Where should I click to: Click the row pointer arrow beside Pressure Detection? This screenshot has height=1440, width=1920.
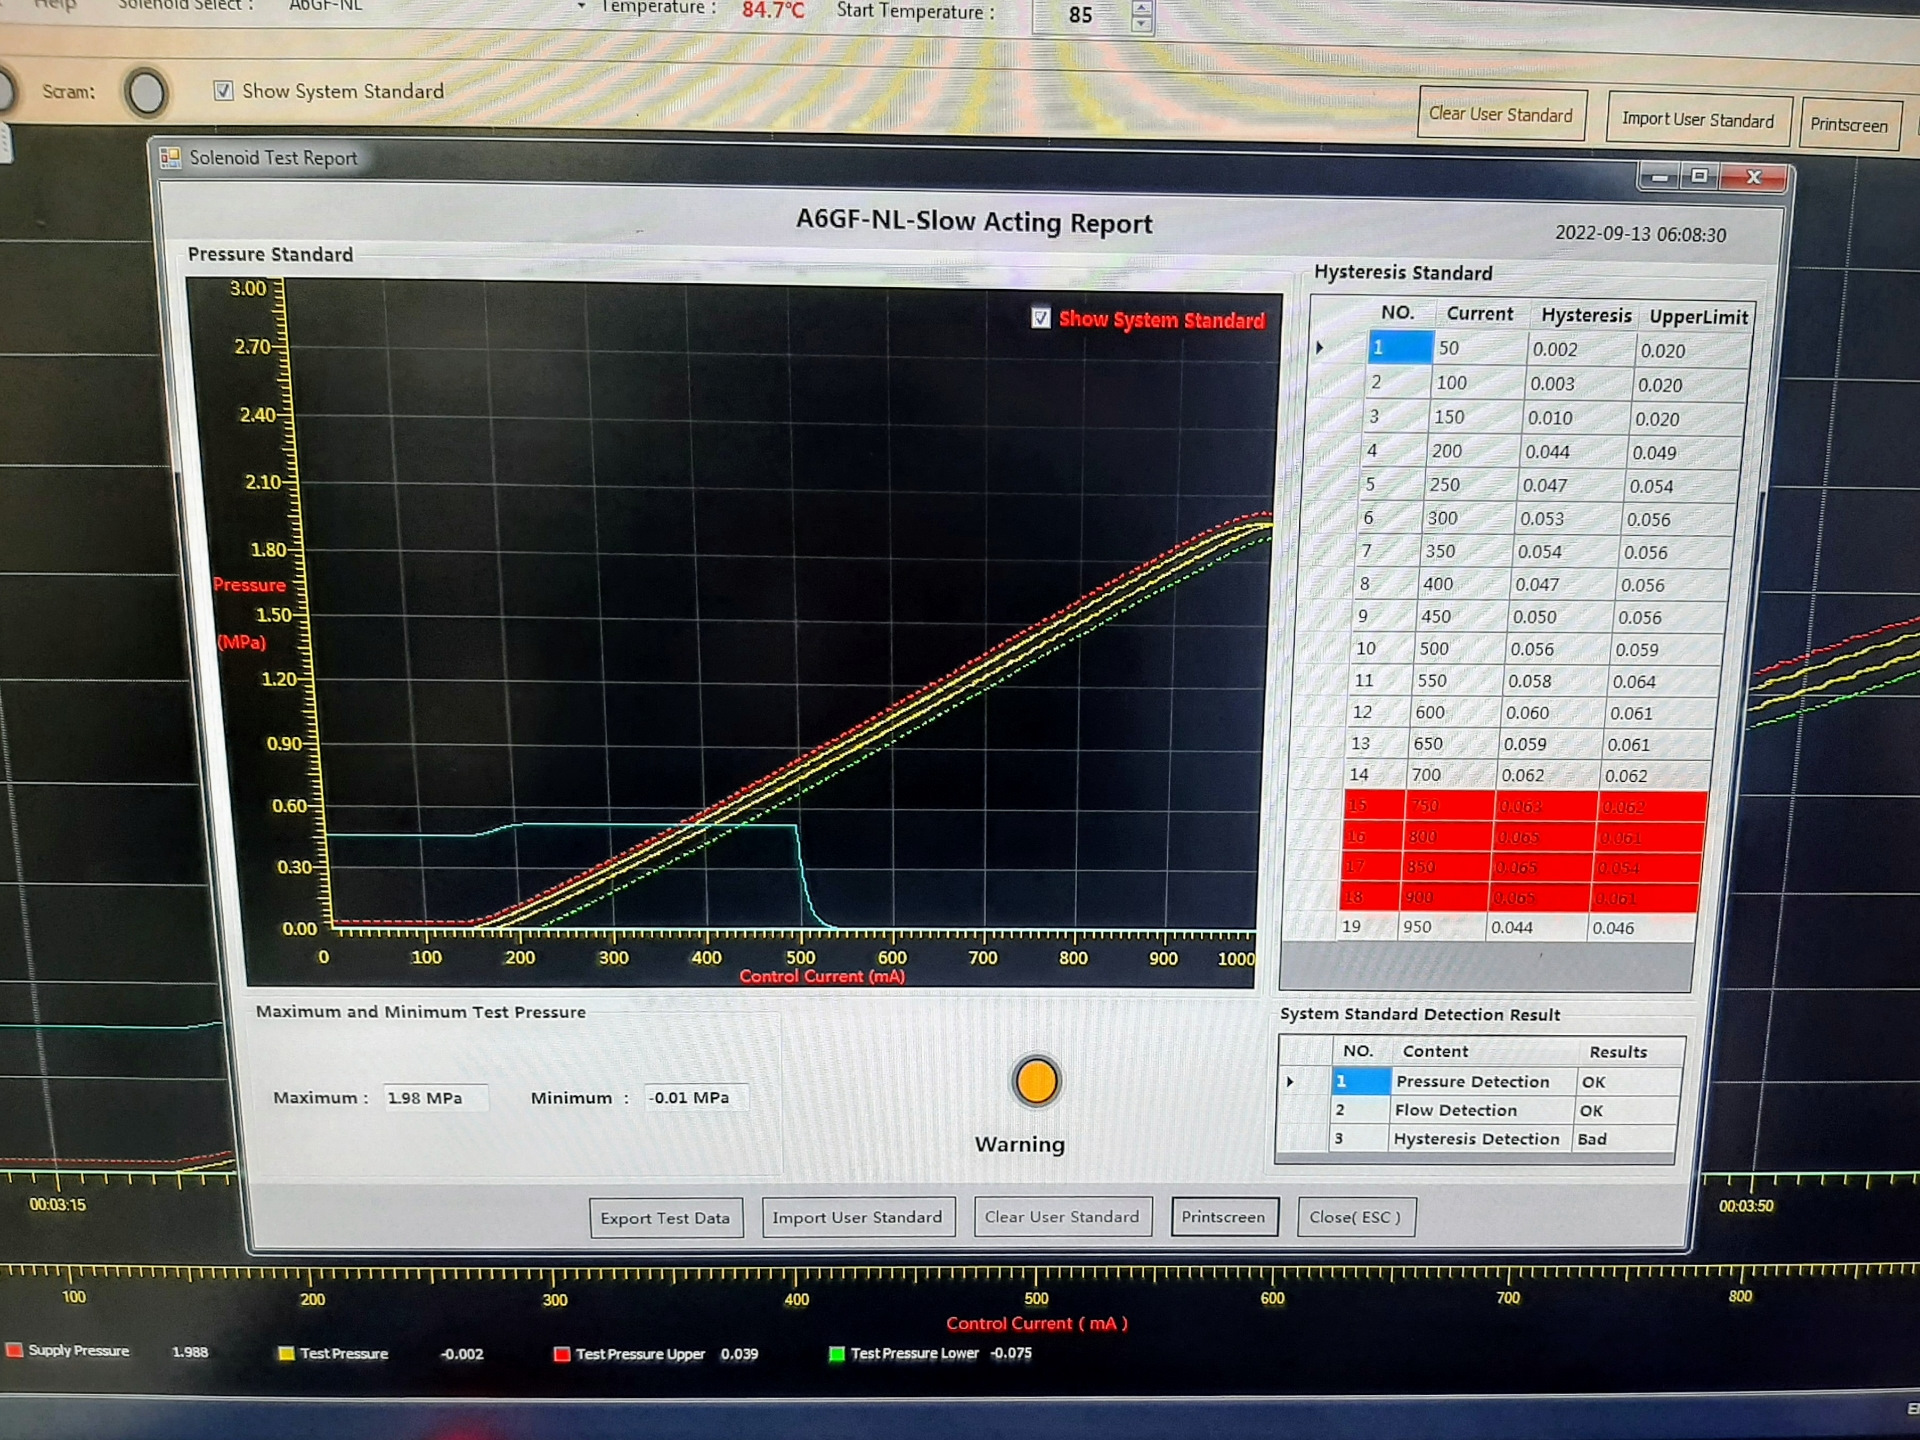(x=1290, y=1081)
